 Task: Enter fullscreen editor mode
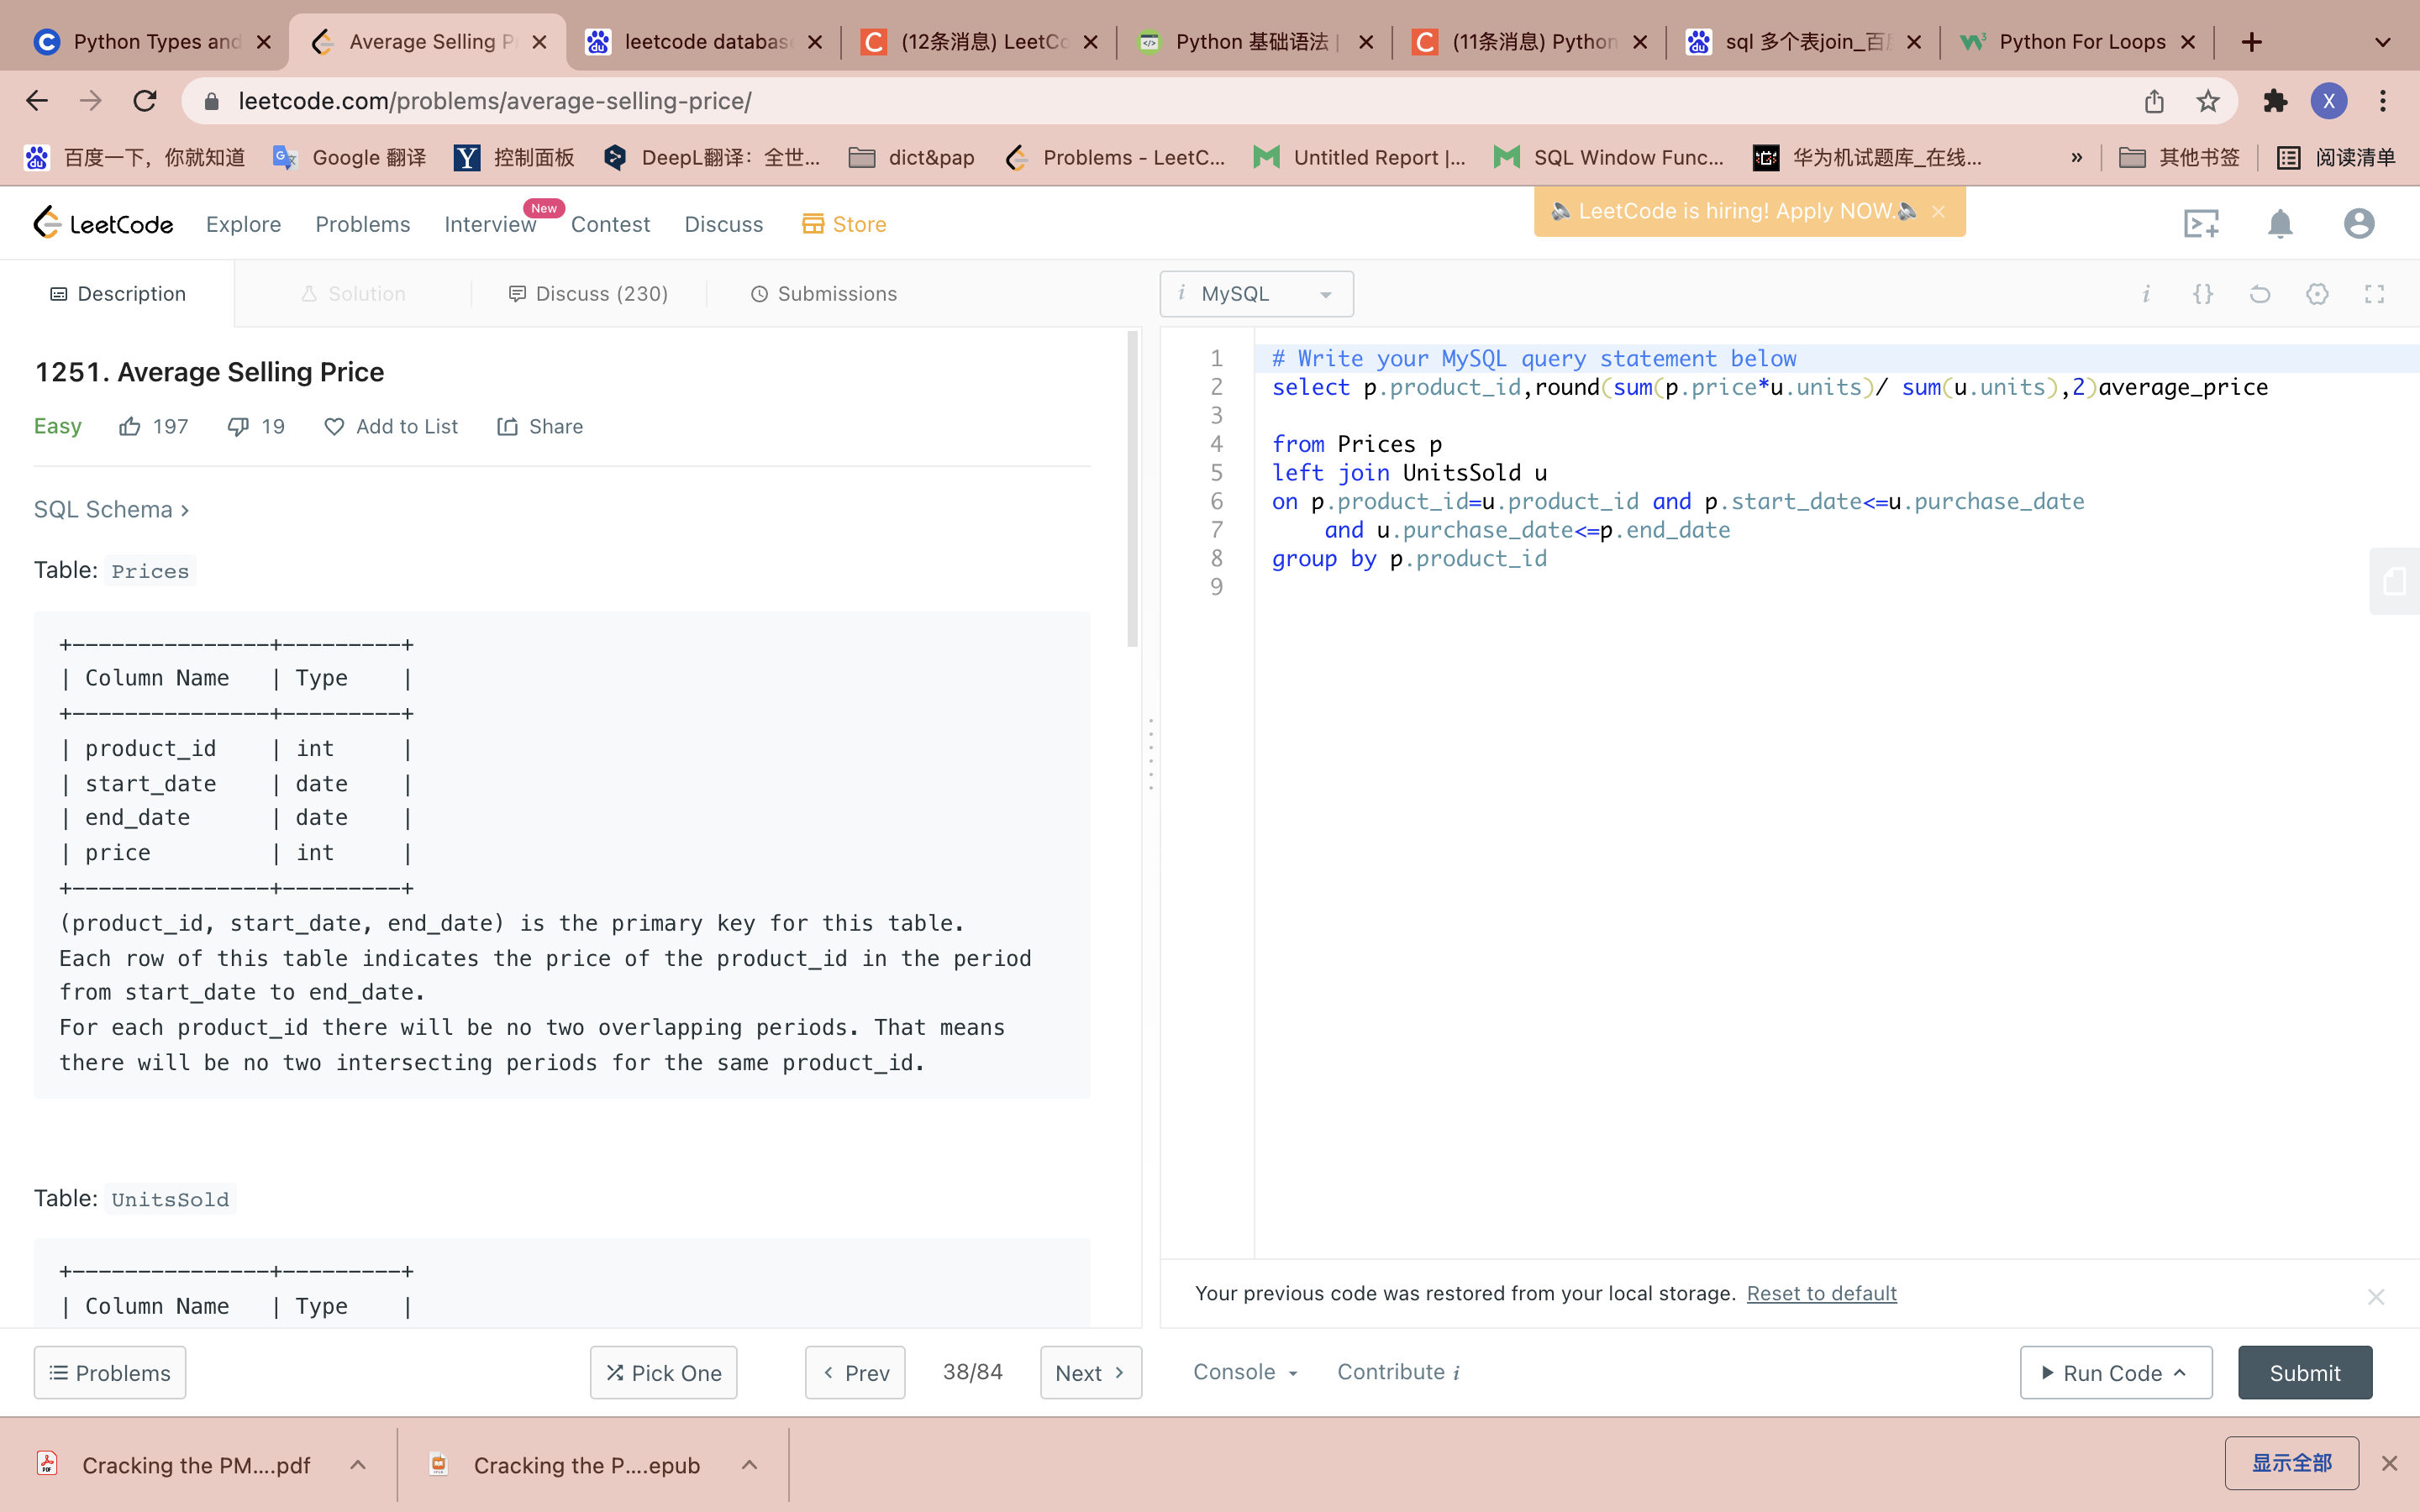pos(2374,294)
